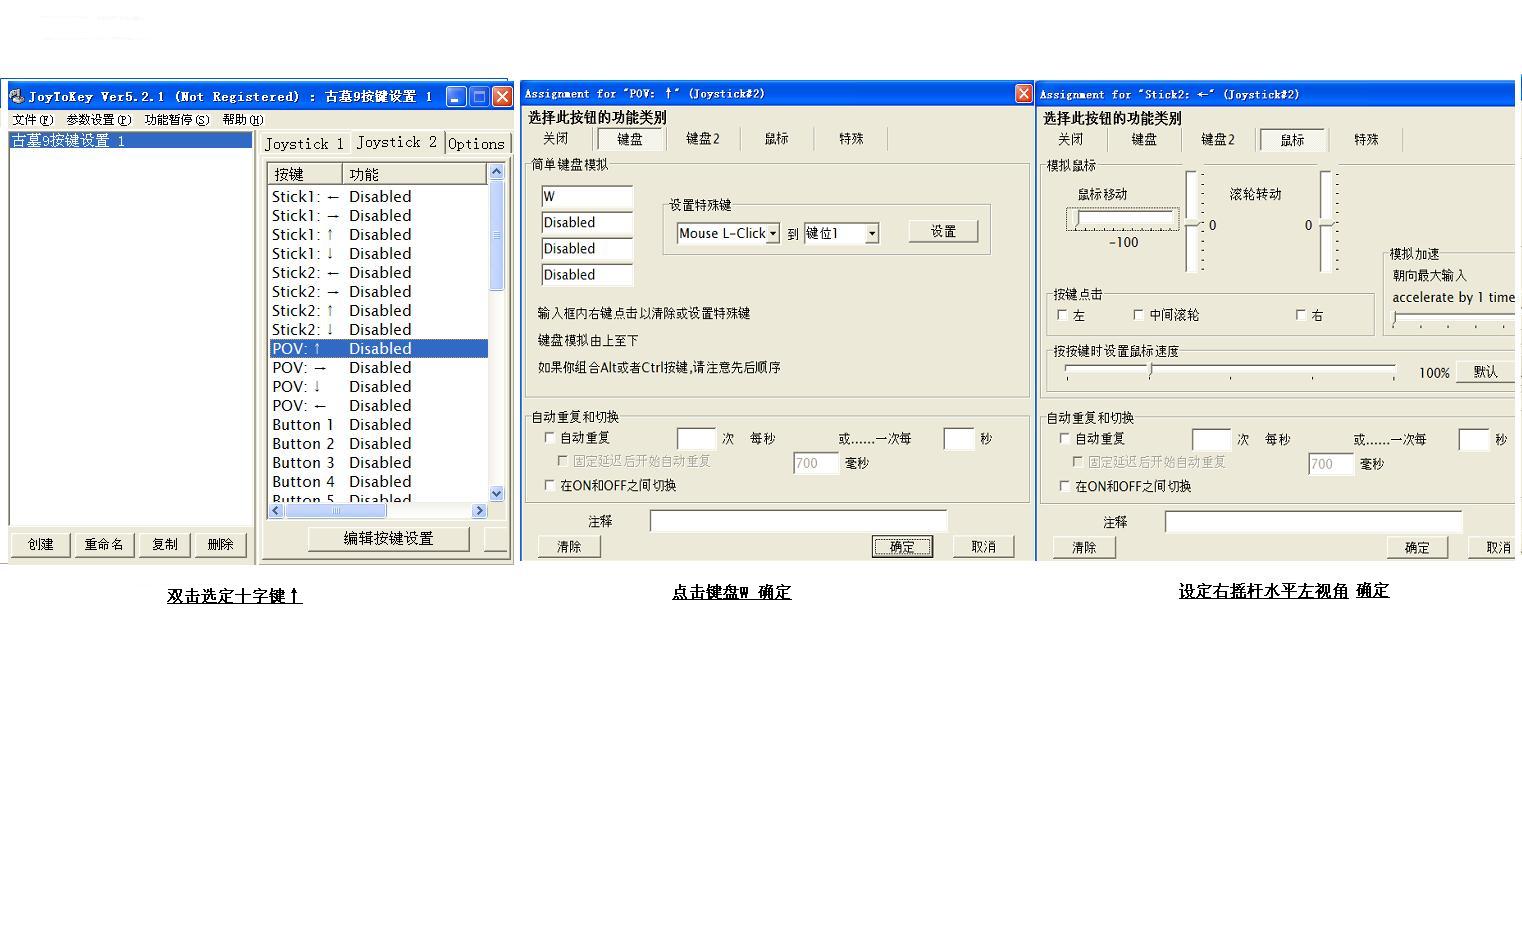Screen dimensions: 1522x950
Task: Click the key field containing W
Action: [x=587, y=197]
